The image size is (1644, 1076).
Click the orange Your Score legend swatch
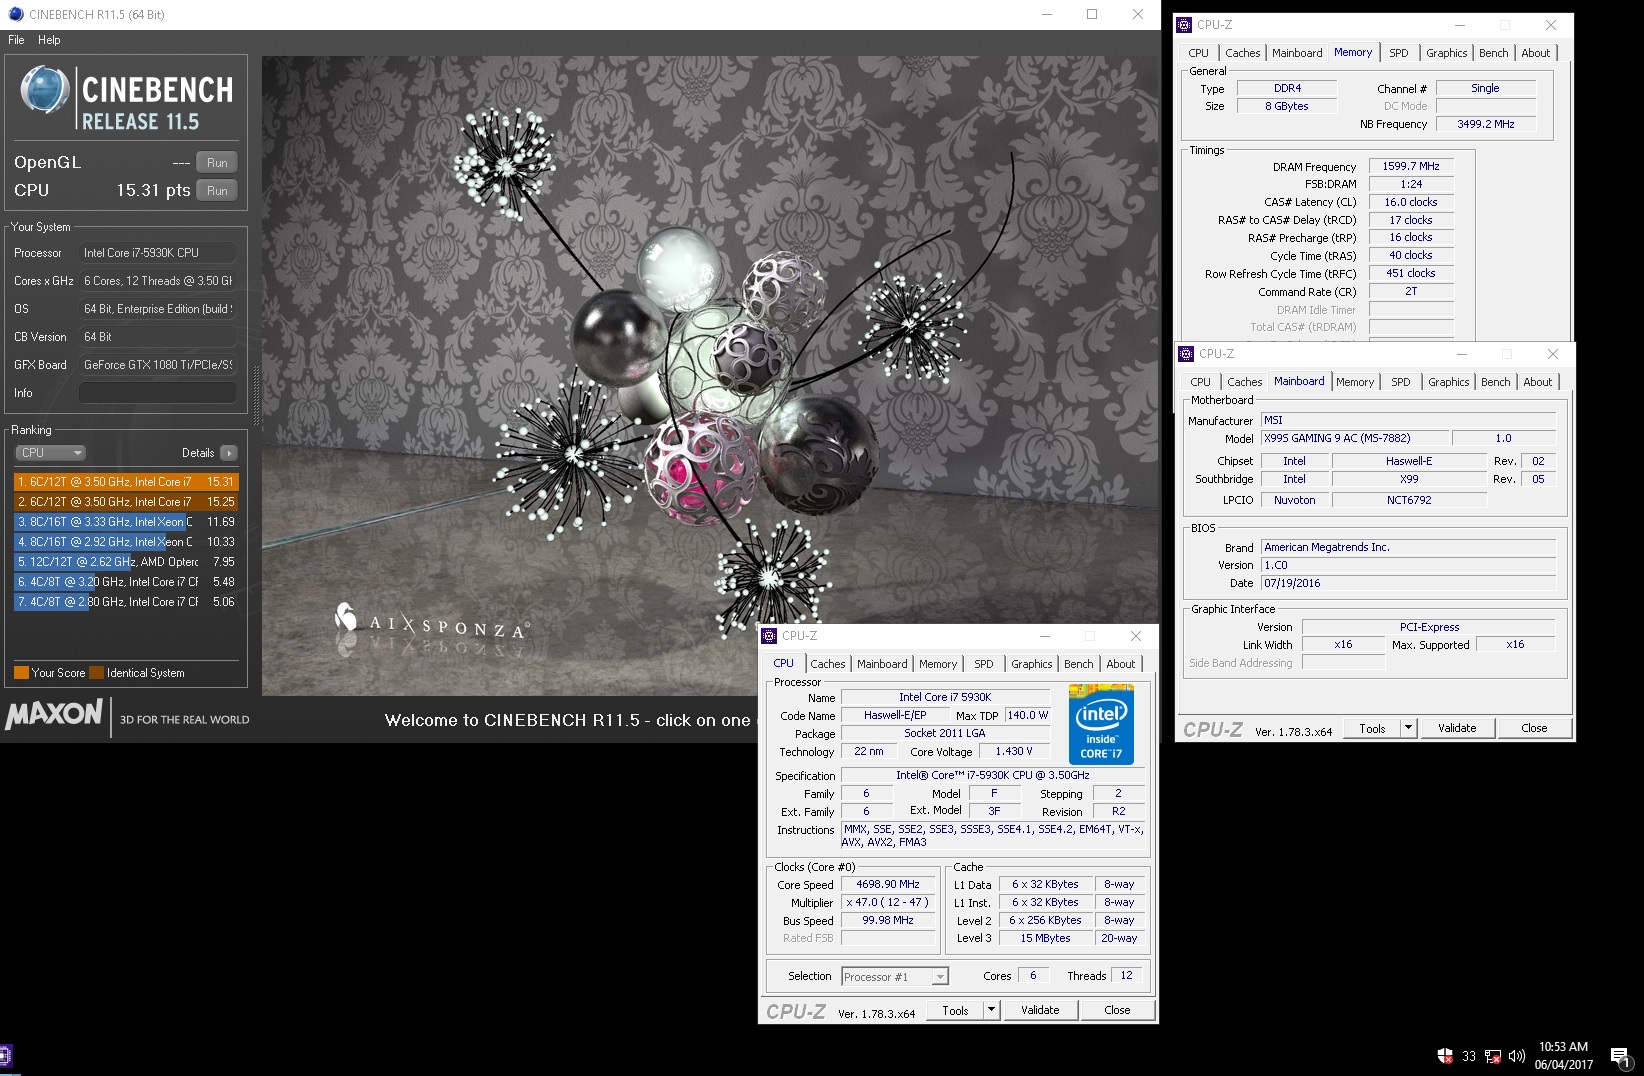click(21, 673)
